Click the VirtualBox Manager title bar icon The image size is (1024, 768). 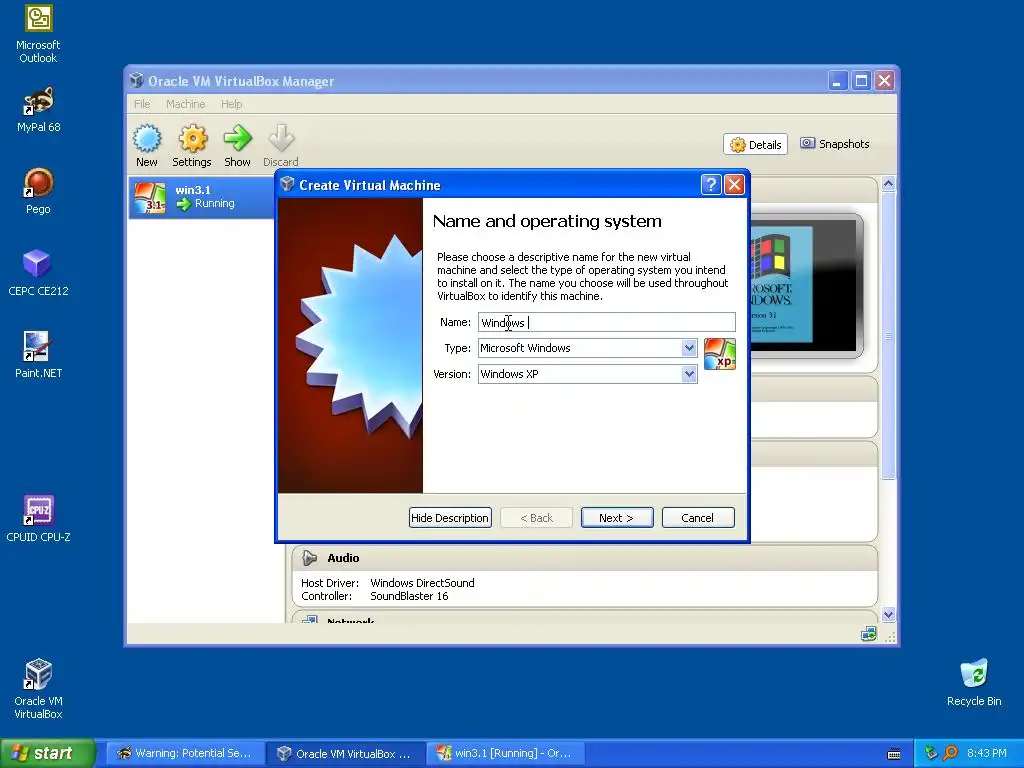[136, 80]
